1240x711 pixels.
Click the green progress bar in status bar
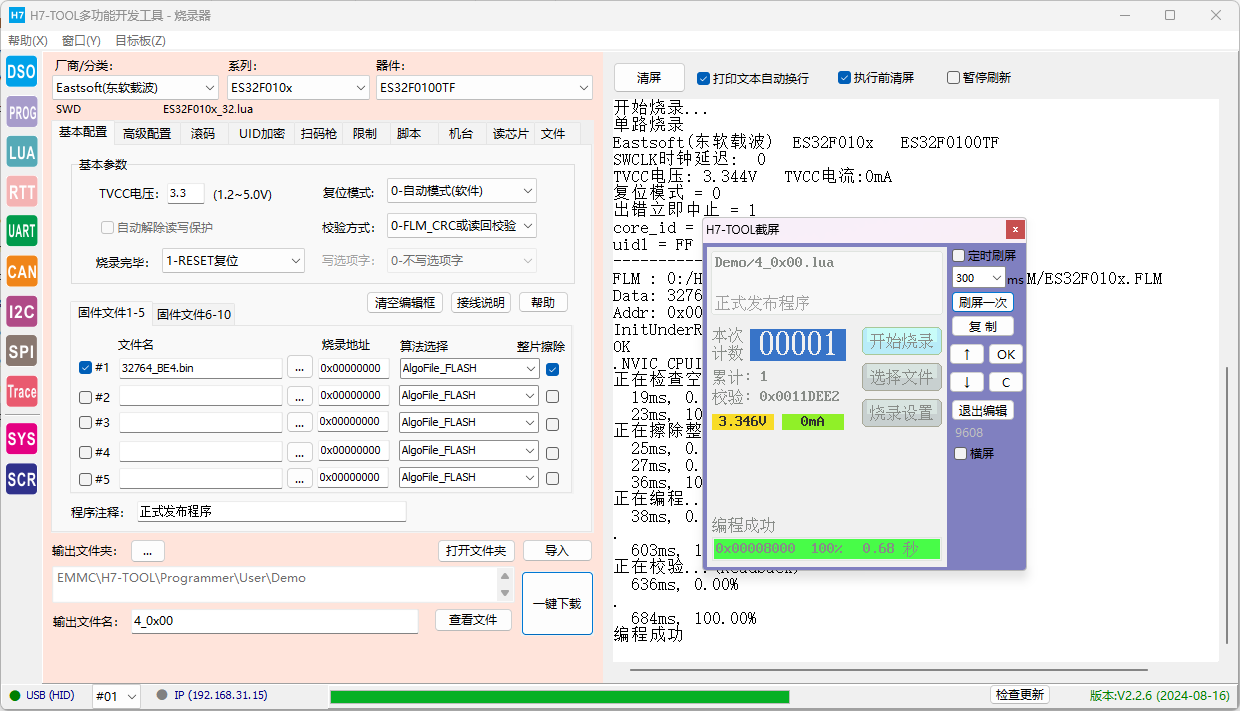point(559,696)
